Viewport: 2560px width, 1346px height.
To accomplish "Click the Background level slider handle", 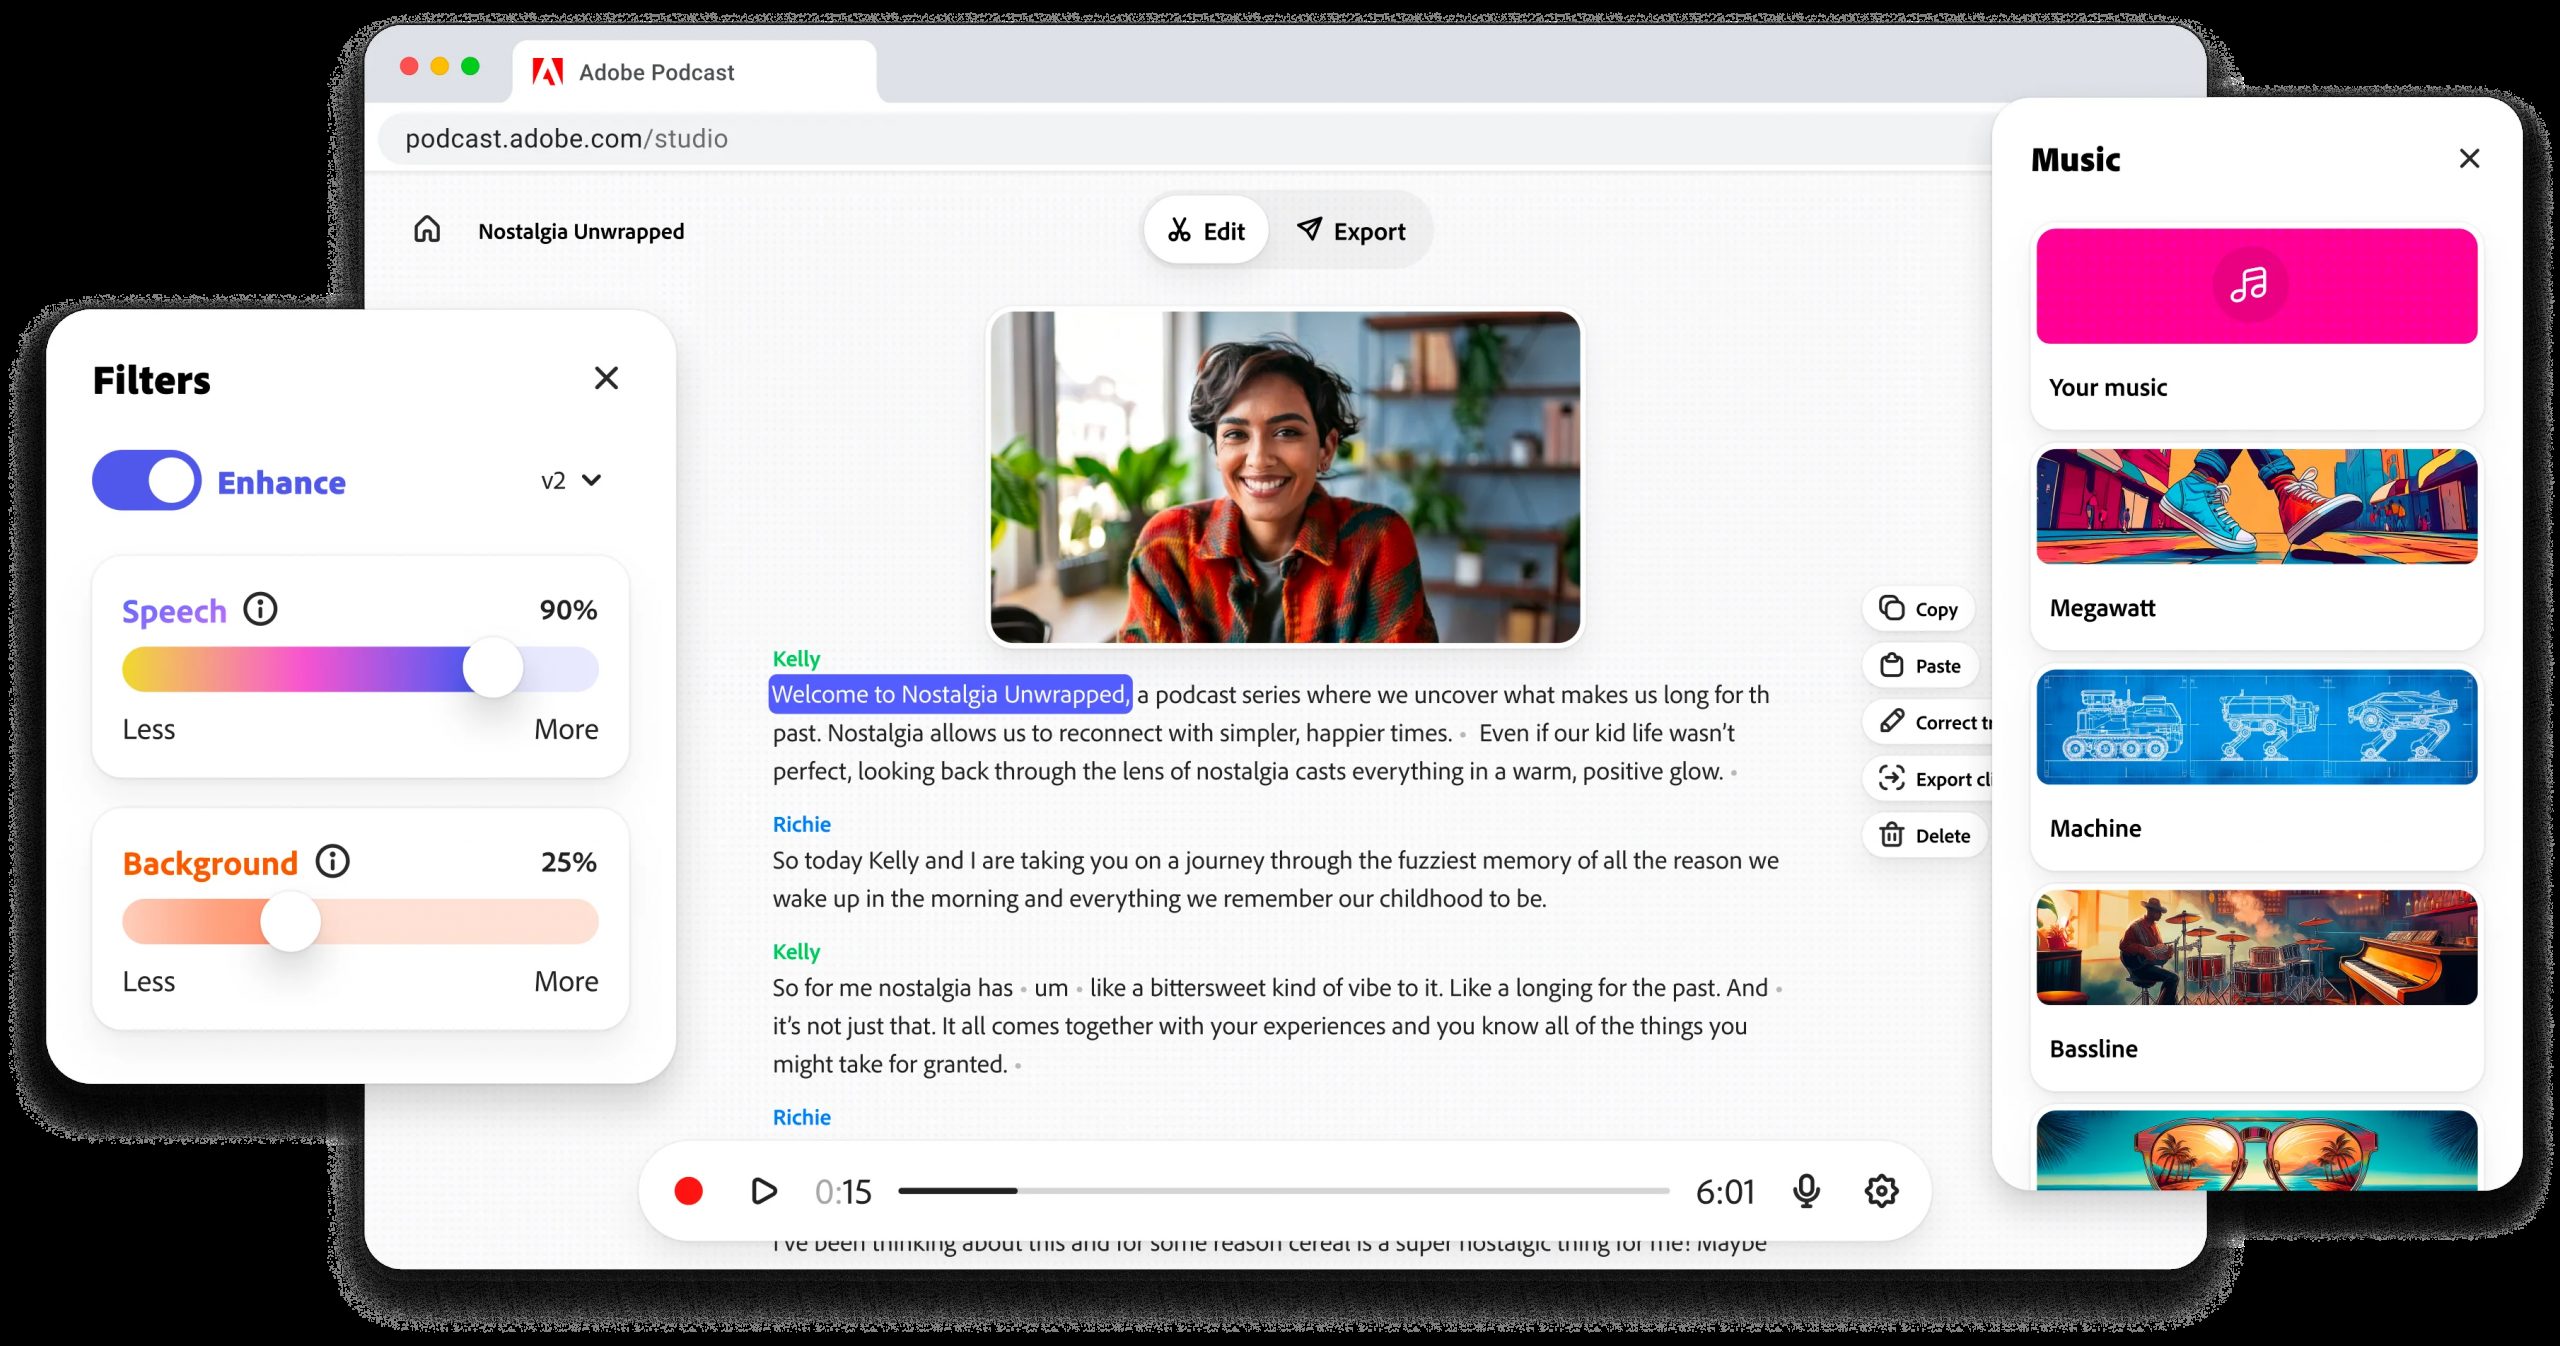I will 290,923.
